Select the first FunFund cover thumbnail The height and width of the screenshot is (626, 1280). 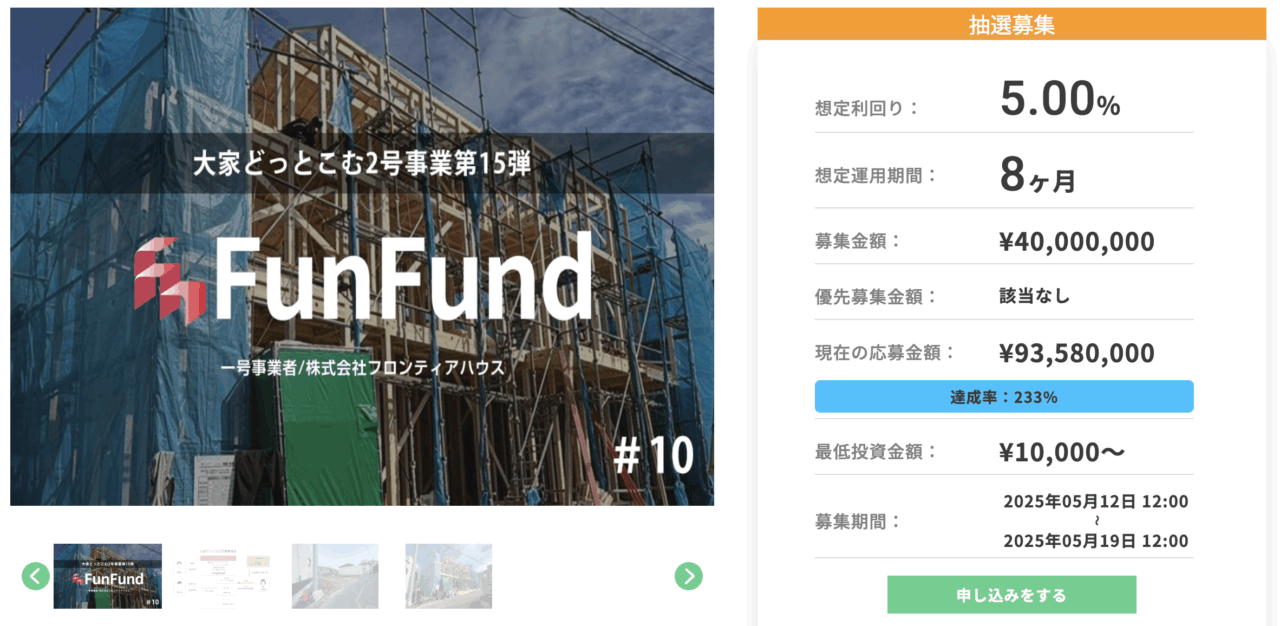(108, 576)
